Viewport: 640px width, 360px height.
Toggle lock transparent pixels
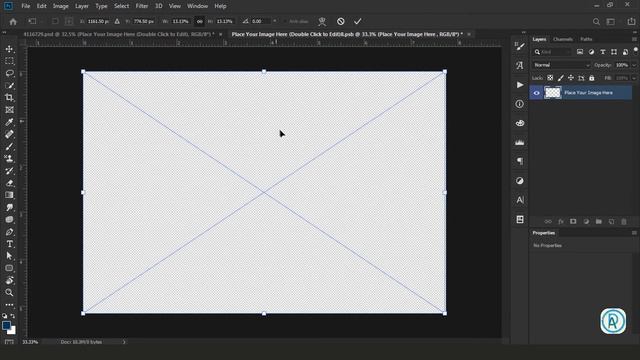(x=550, y=78)
